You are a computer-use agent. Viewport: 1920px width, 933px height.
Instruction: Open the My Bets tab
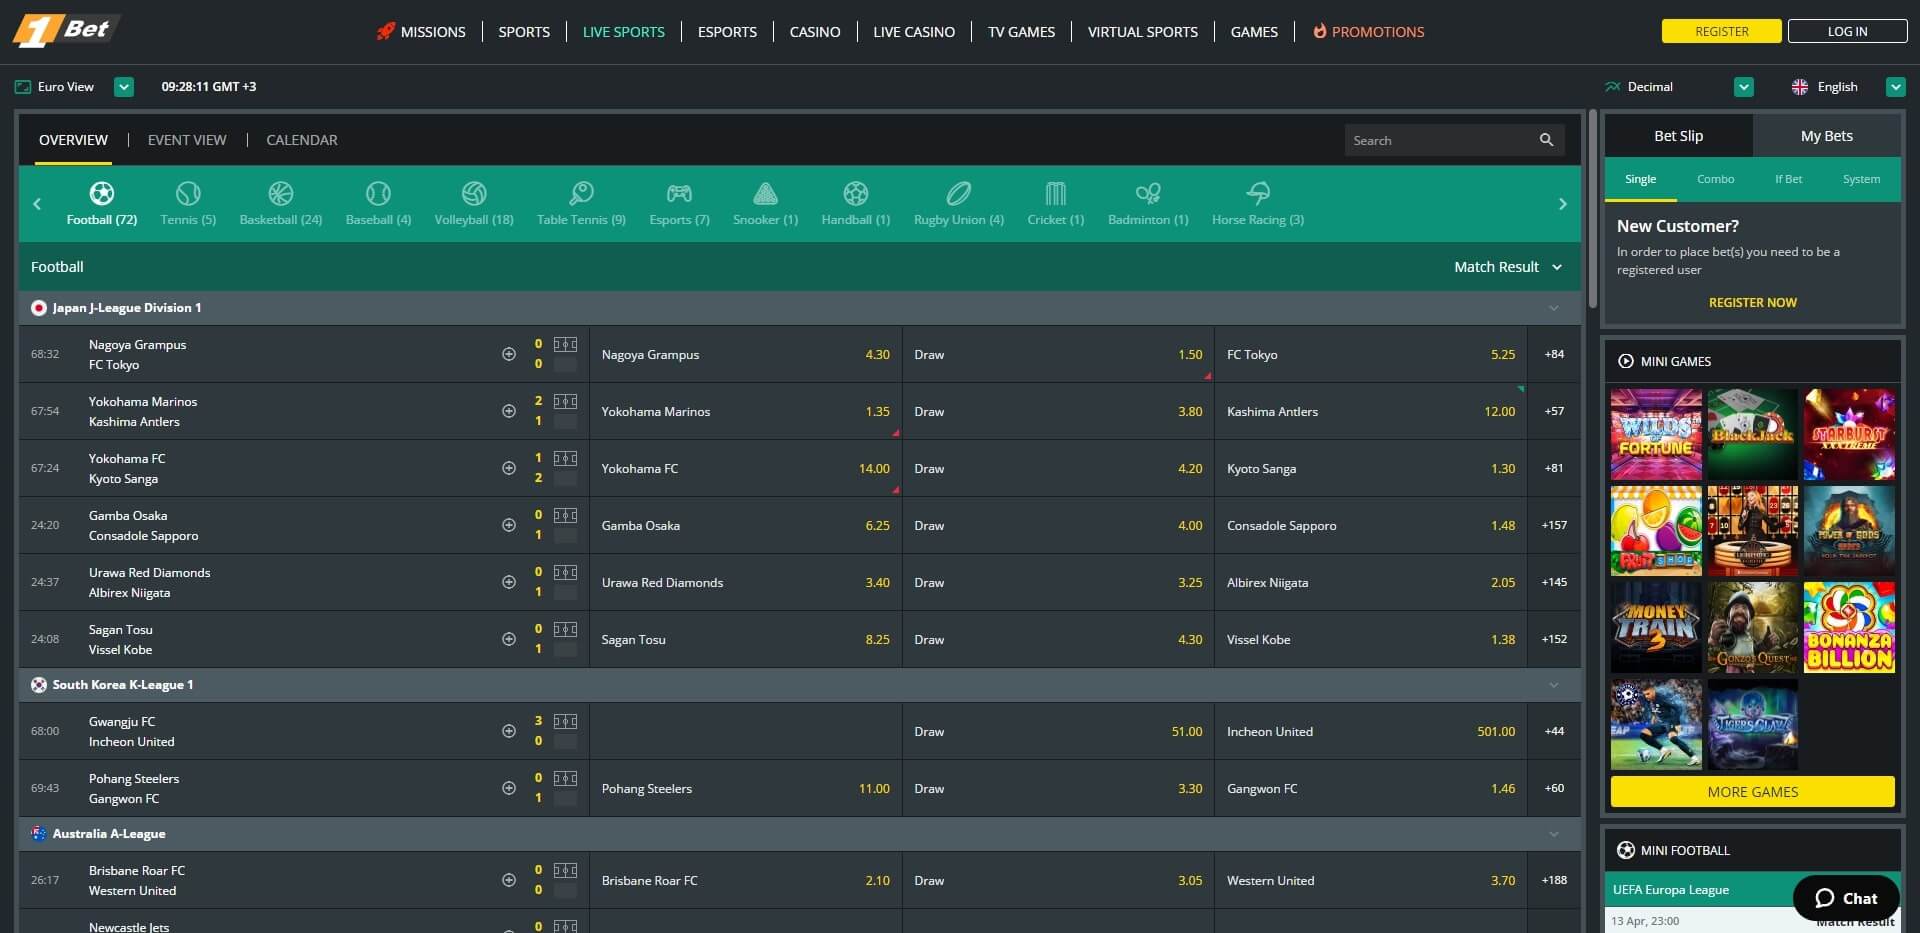click(x=1826, y=136)
